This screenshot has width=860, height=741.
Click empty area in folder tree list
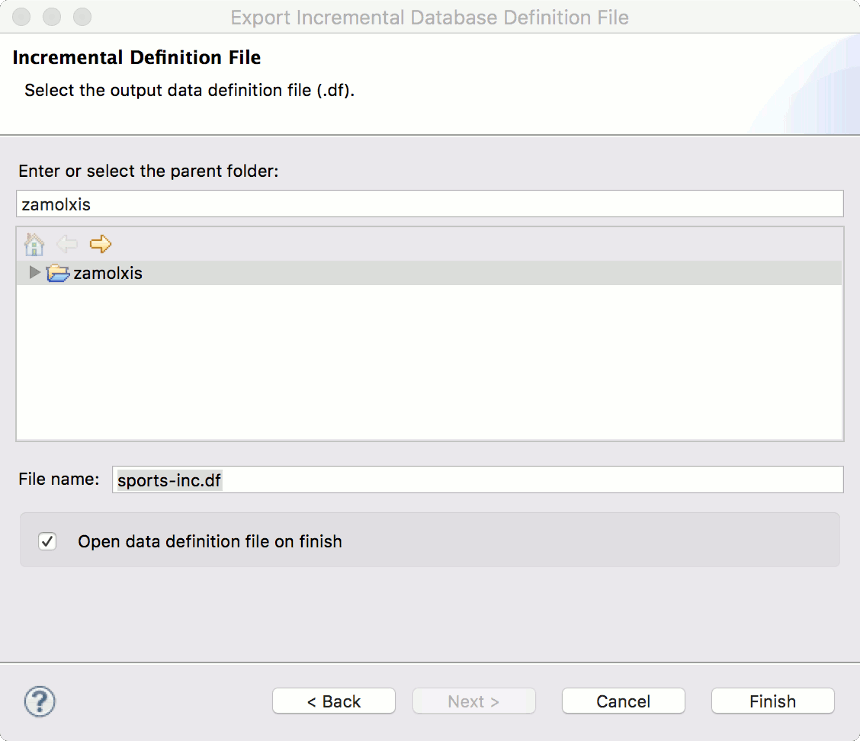click(430, 370)
